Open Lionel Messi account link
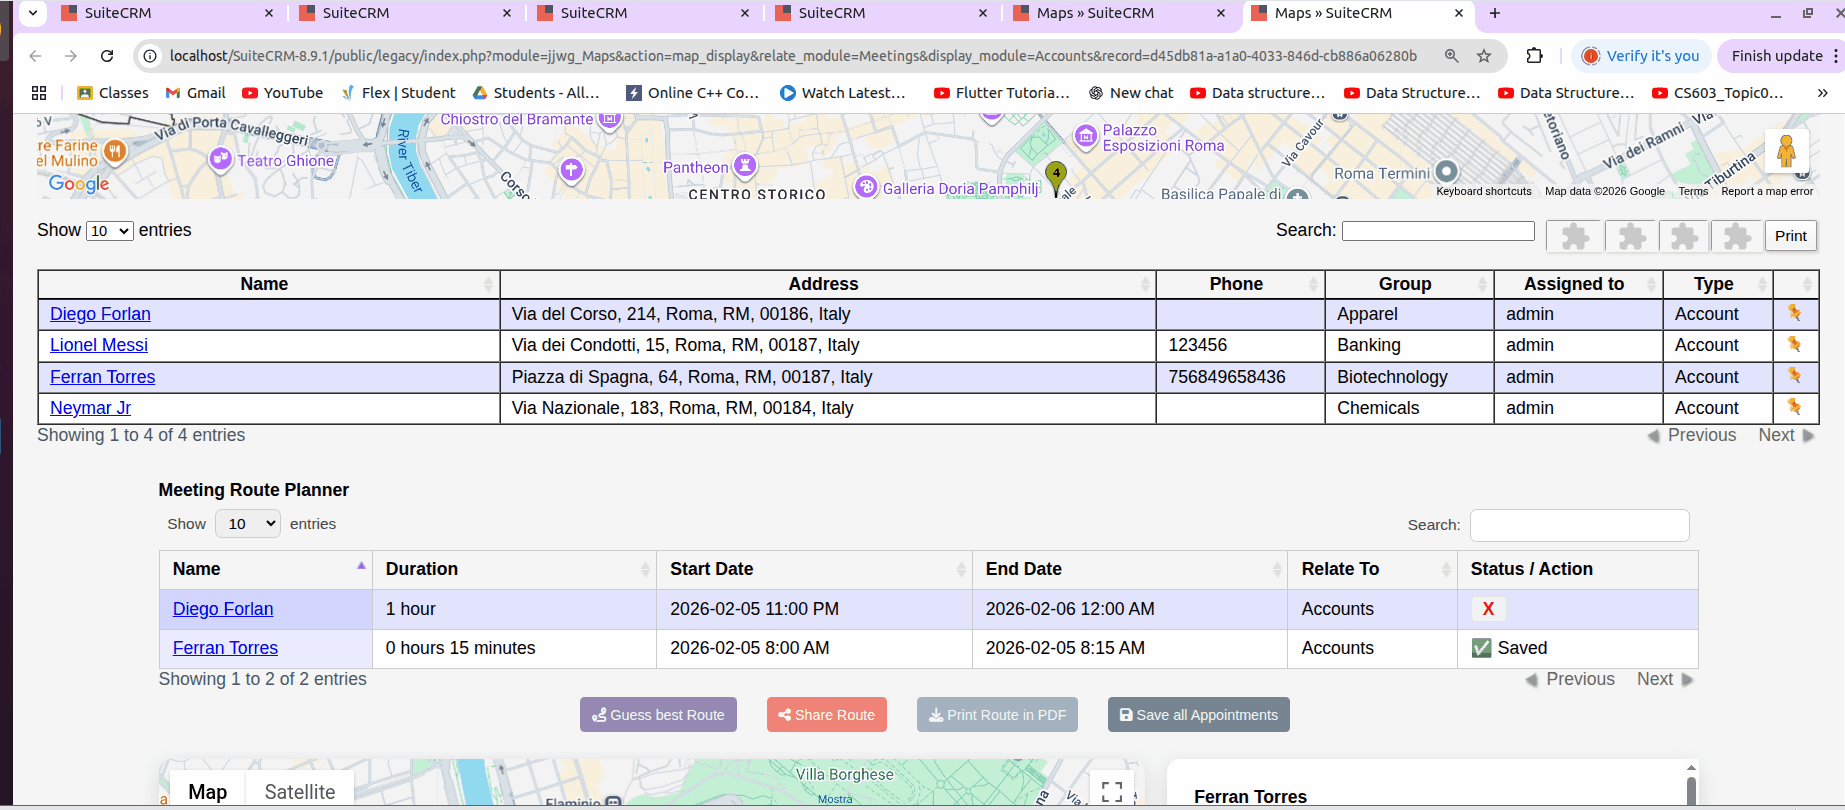1845x810 pixels. point(99,345)
